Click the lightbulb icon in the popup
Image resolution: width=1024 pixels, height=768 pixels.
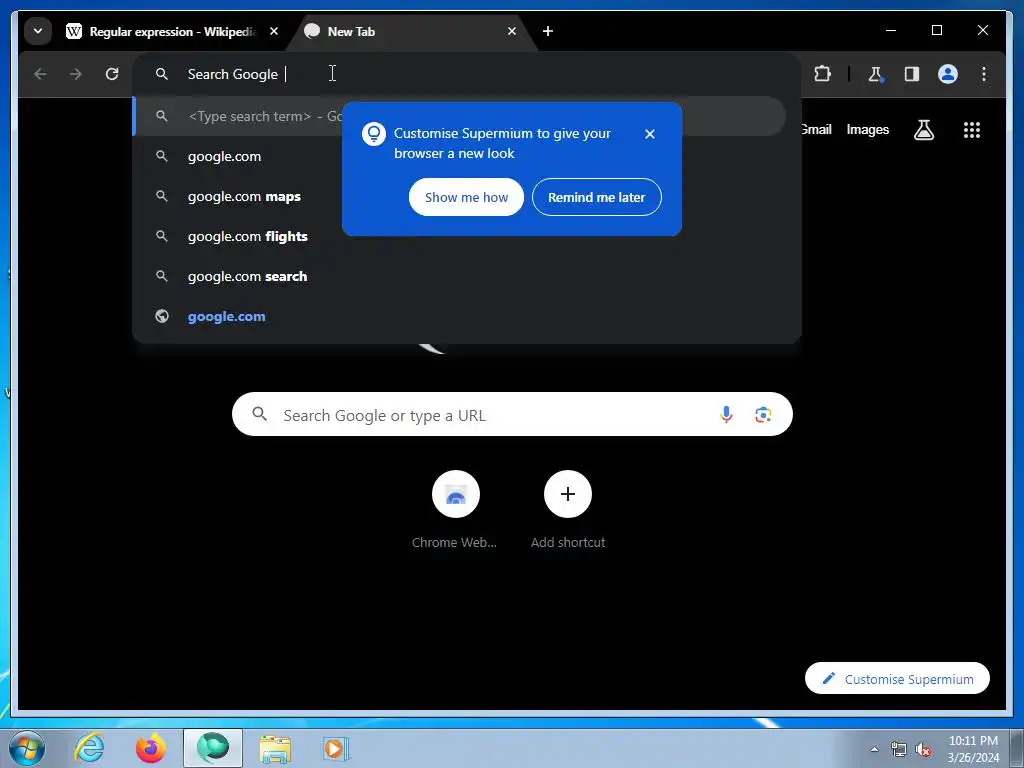point(374,134)
